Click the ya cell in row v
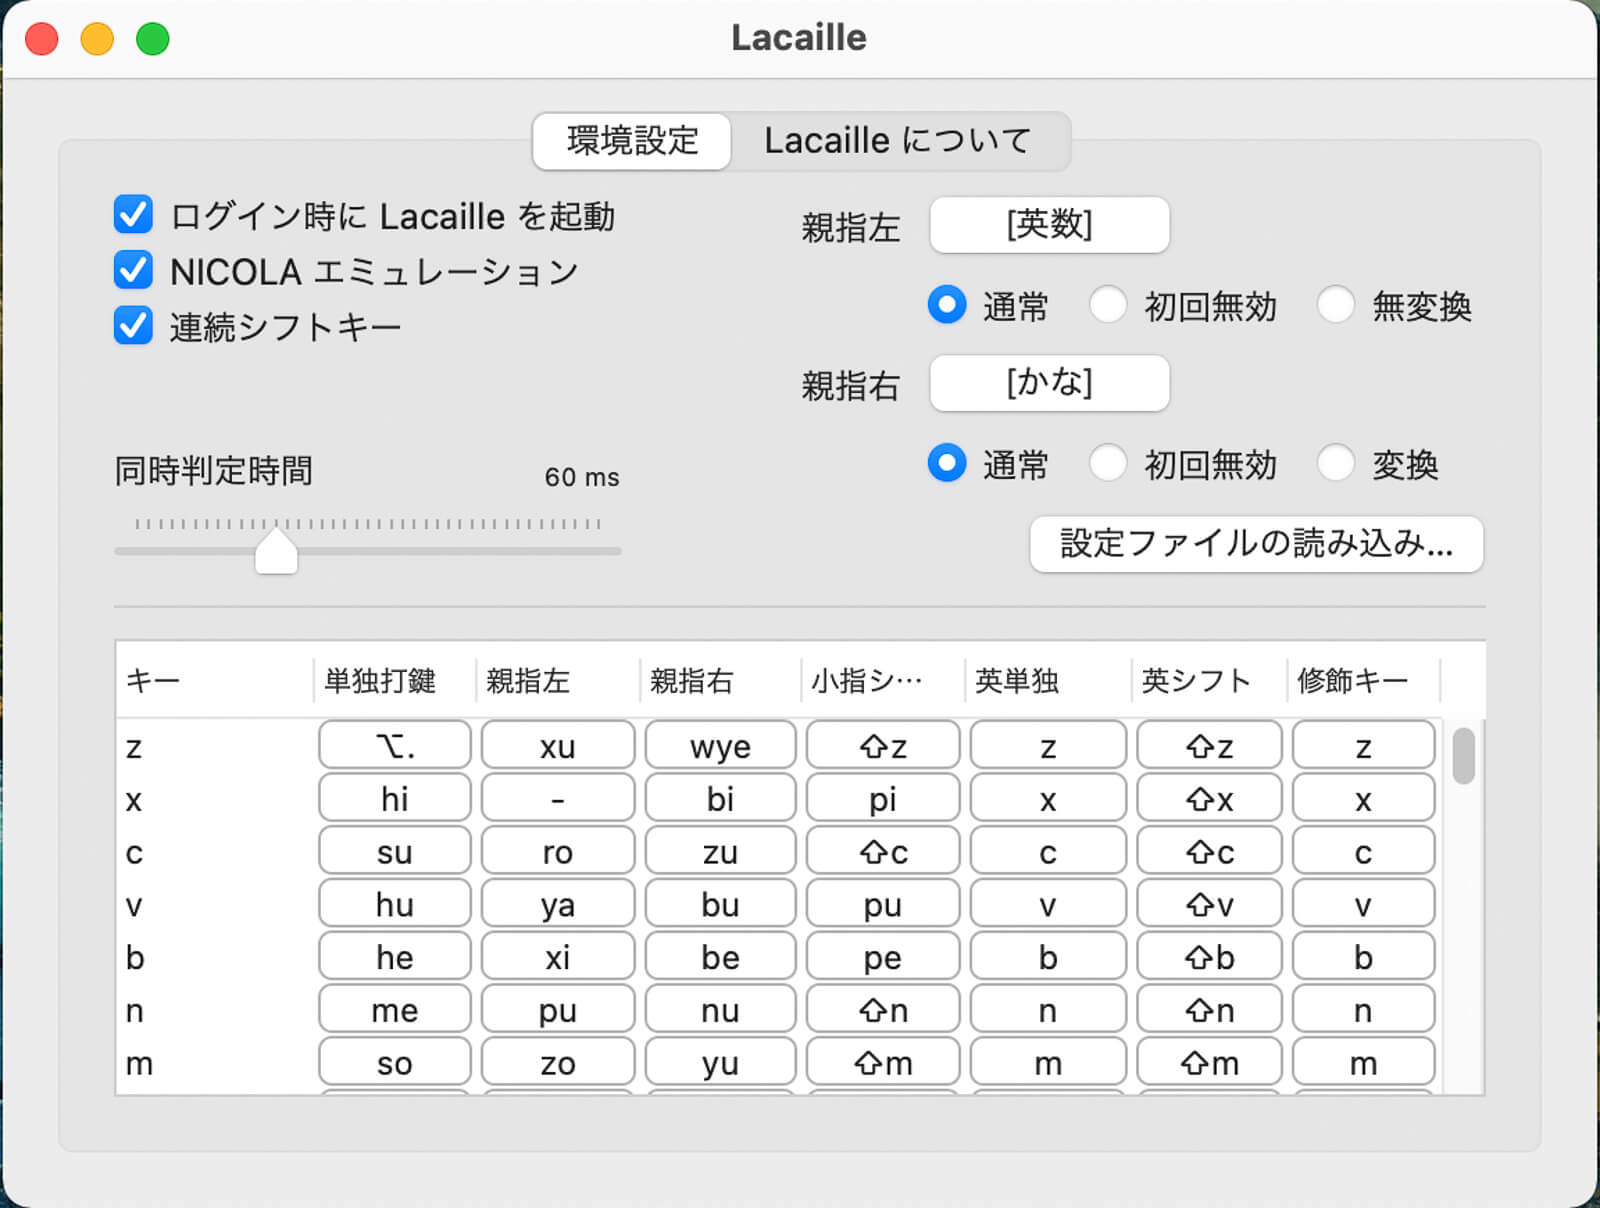Screen dimensions: 1600x1208 [x=558, y=904]
